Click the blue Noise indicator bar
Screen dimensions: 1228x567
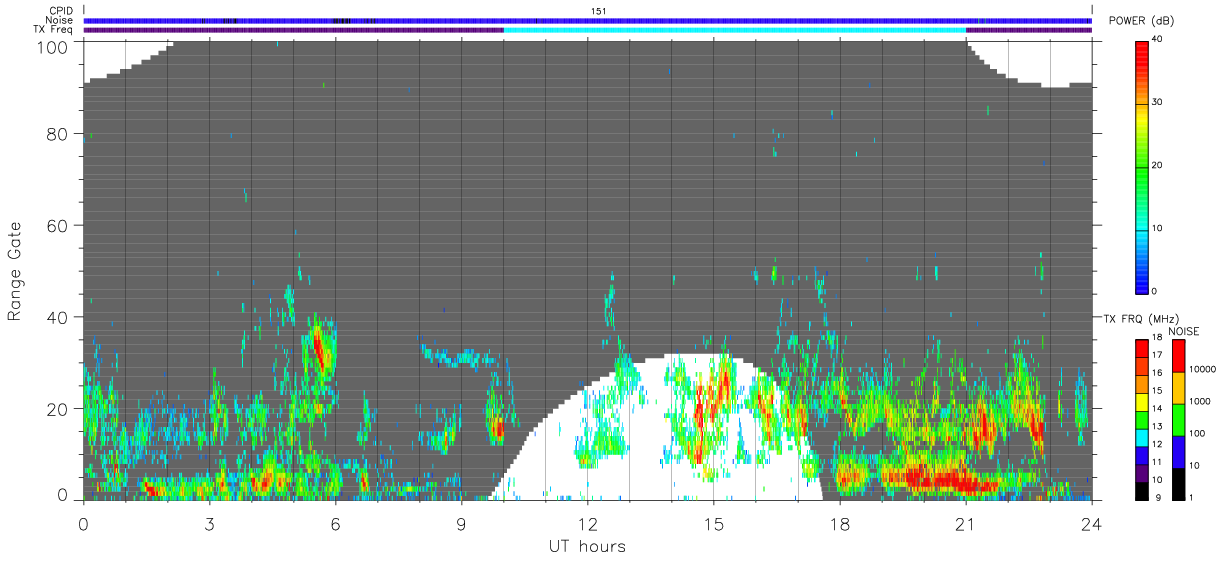587,20
